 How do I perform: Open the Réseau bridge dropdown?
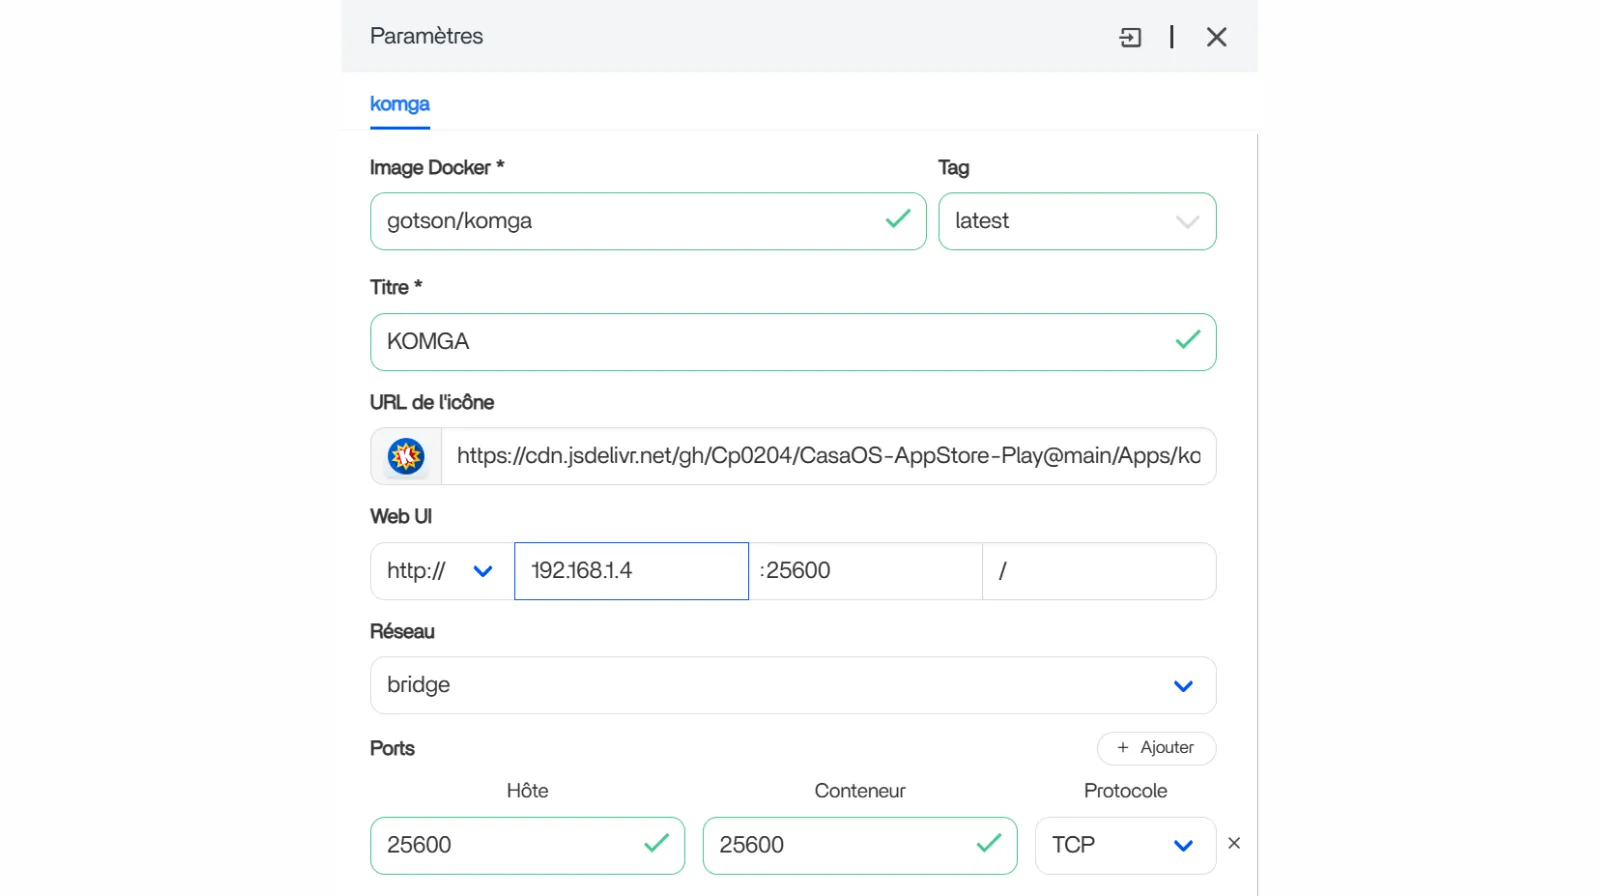[792, 685]
